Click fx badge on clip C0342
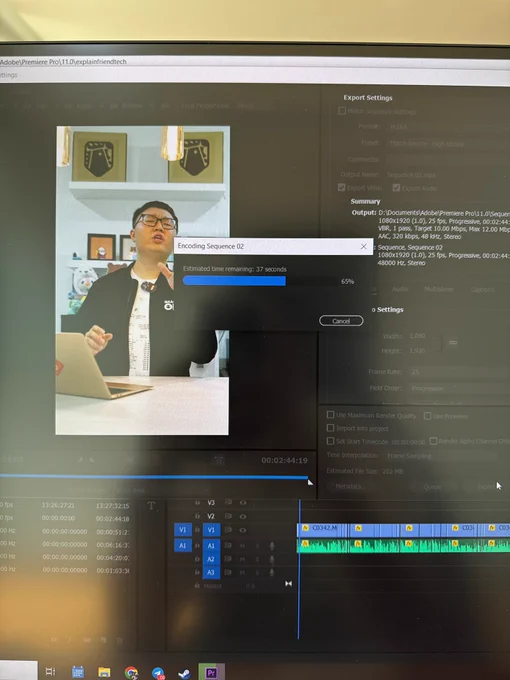Viewport: 510px width, 680px height. pos(305,528)
